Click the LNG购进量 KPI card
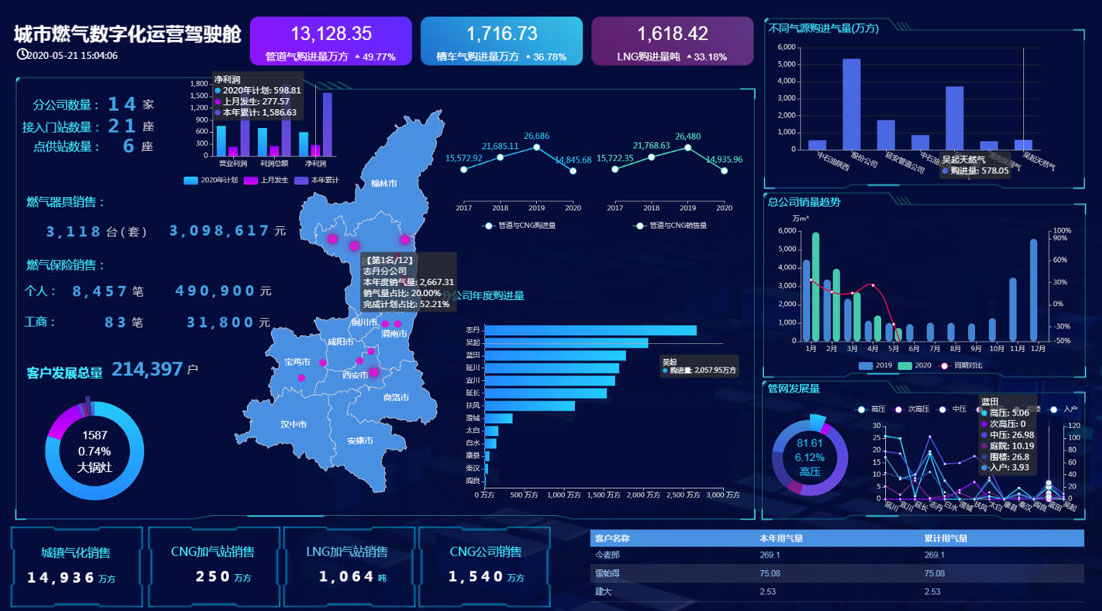 tap(672, 41)
